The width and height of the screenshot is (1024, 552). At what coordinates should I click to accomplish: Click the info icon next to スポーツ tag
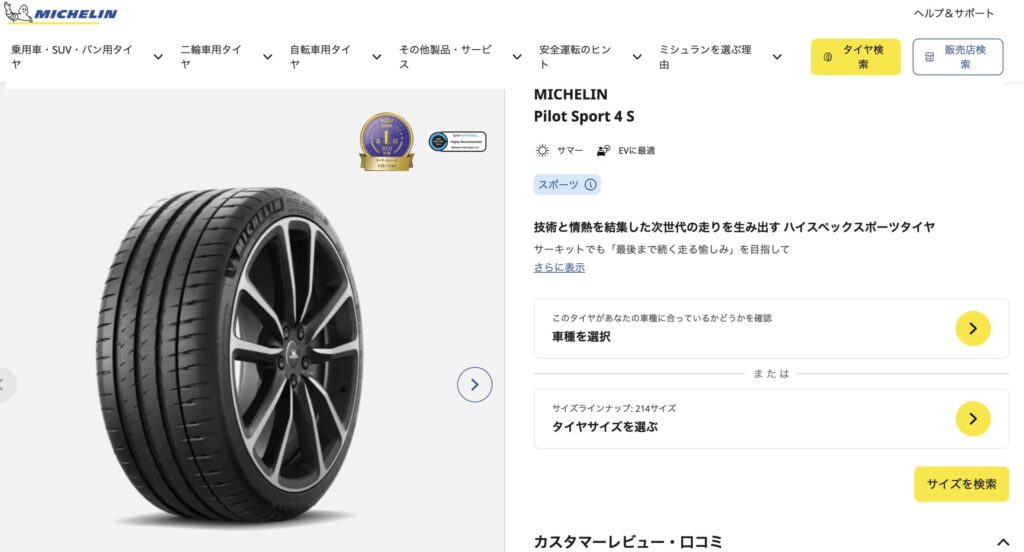[591, 185]
